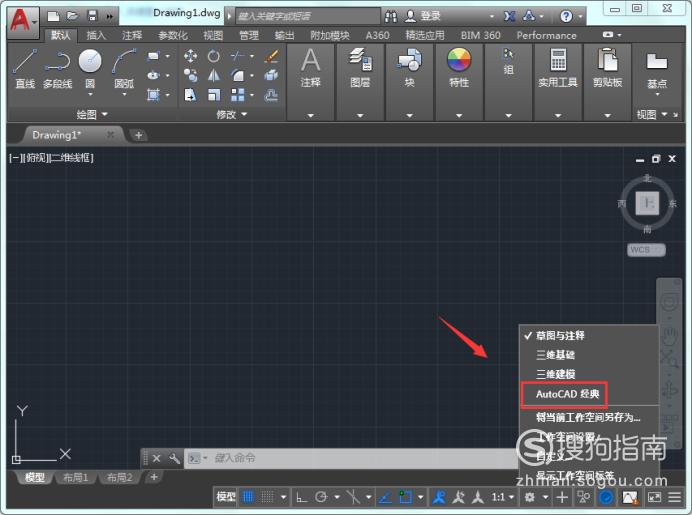Select AutoCAD 经典 workspace menu item
The height and width of the screenshot is (515, 692).
click(x=567, y=394)
